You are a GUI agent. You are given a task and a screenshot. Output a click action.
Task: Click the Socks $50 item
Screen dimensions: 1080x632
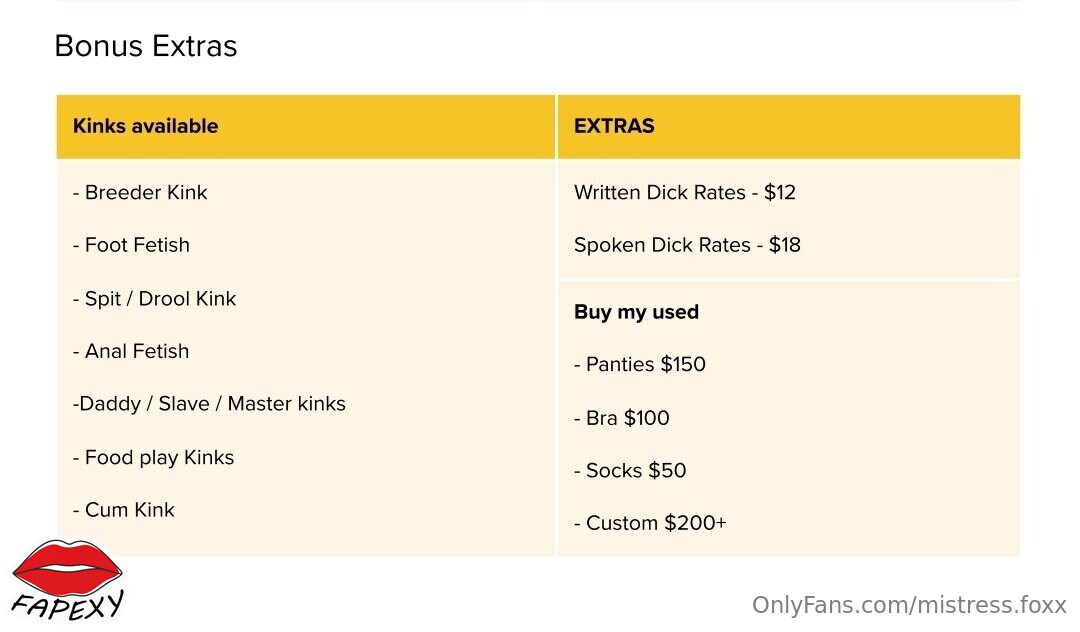[x=630, y=471]
